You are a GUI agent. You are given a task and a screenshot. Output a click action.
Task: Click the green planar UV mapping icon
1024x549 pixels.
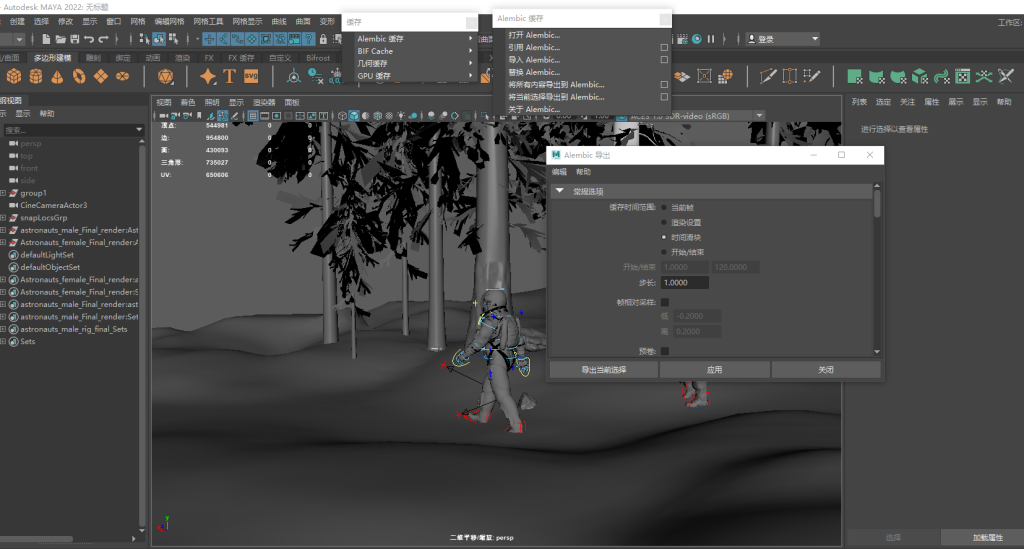(x=855, y=76)
